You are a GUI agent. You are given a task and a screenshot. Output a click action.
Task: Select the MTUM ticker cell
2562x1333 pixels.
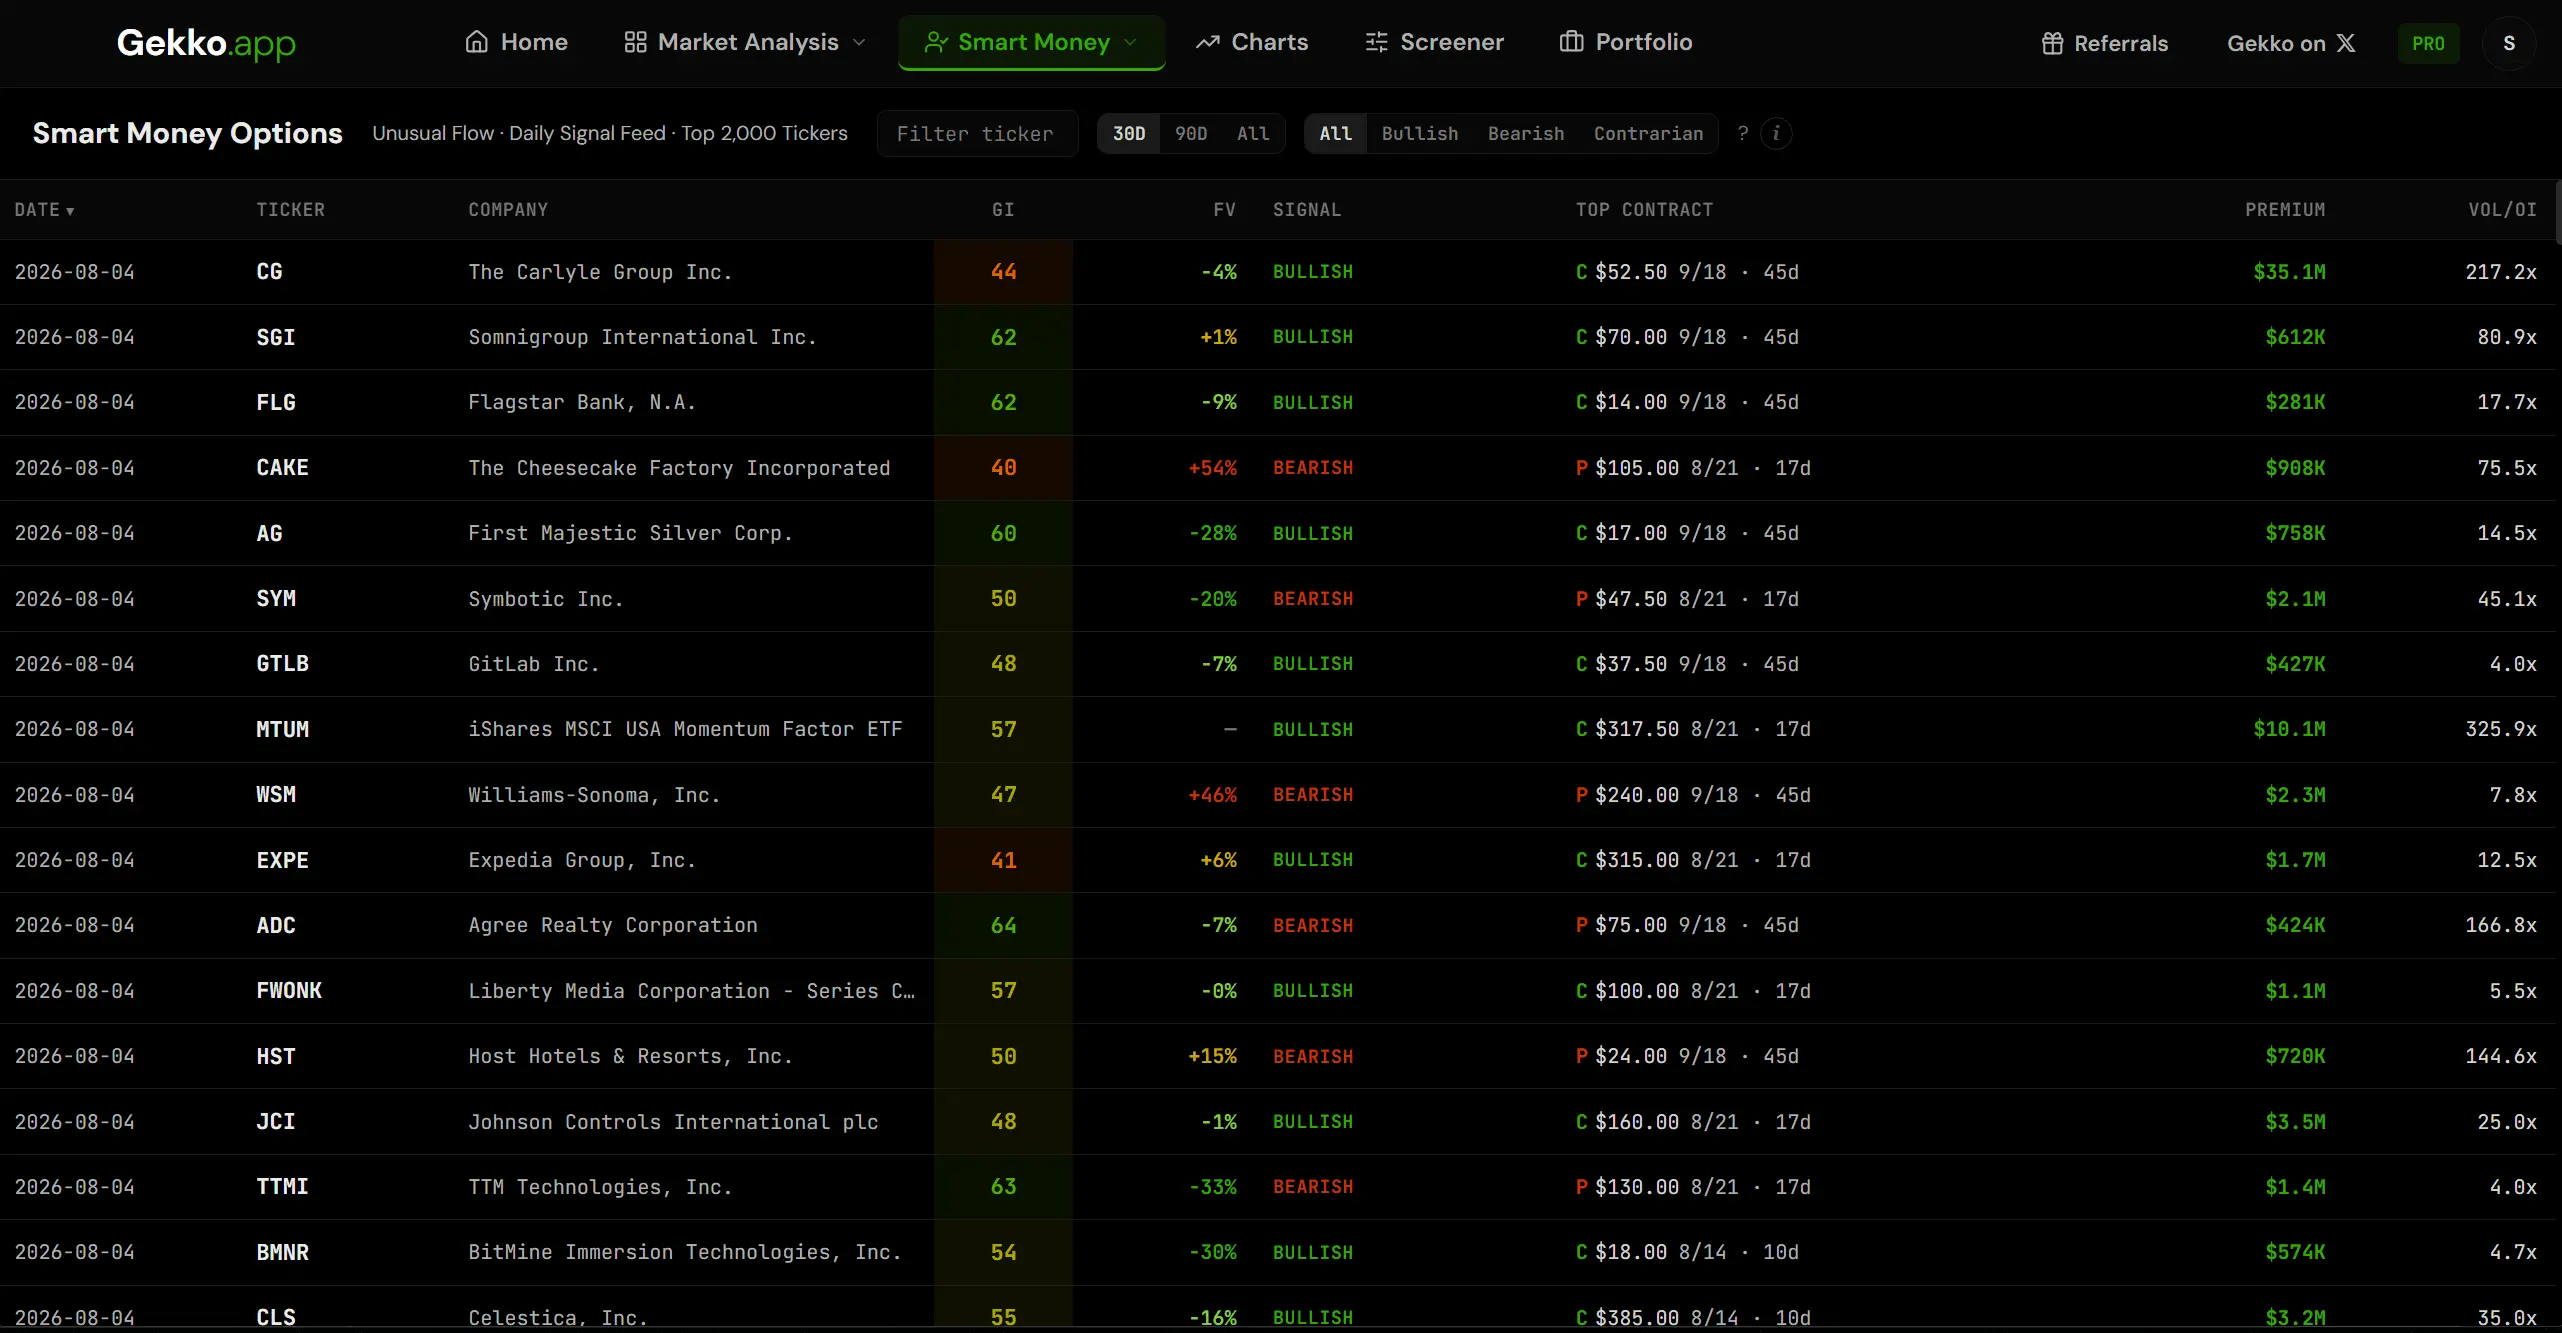(x=283, y=729)
